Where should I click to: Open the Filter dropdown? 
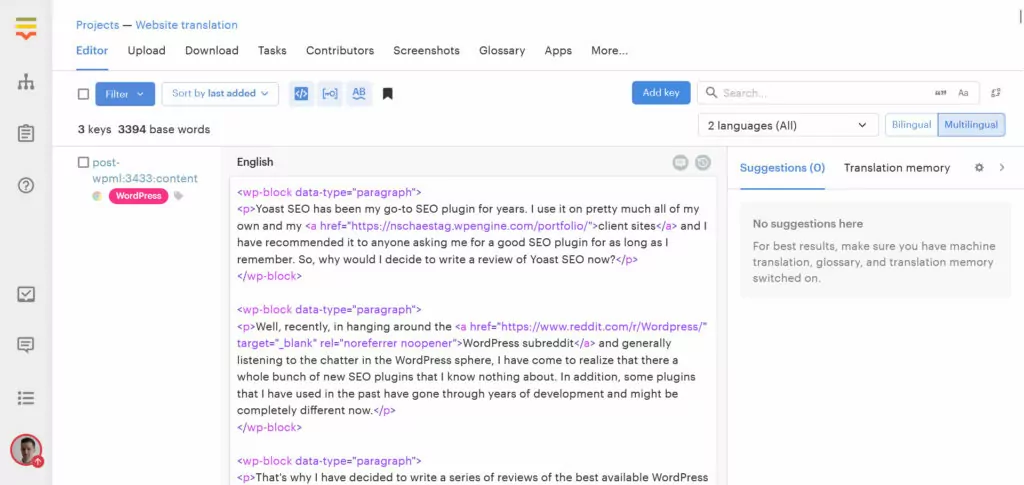click(x=125, y=94)
